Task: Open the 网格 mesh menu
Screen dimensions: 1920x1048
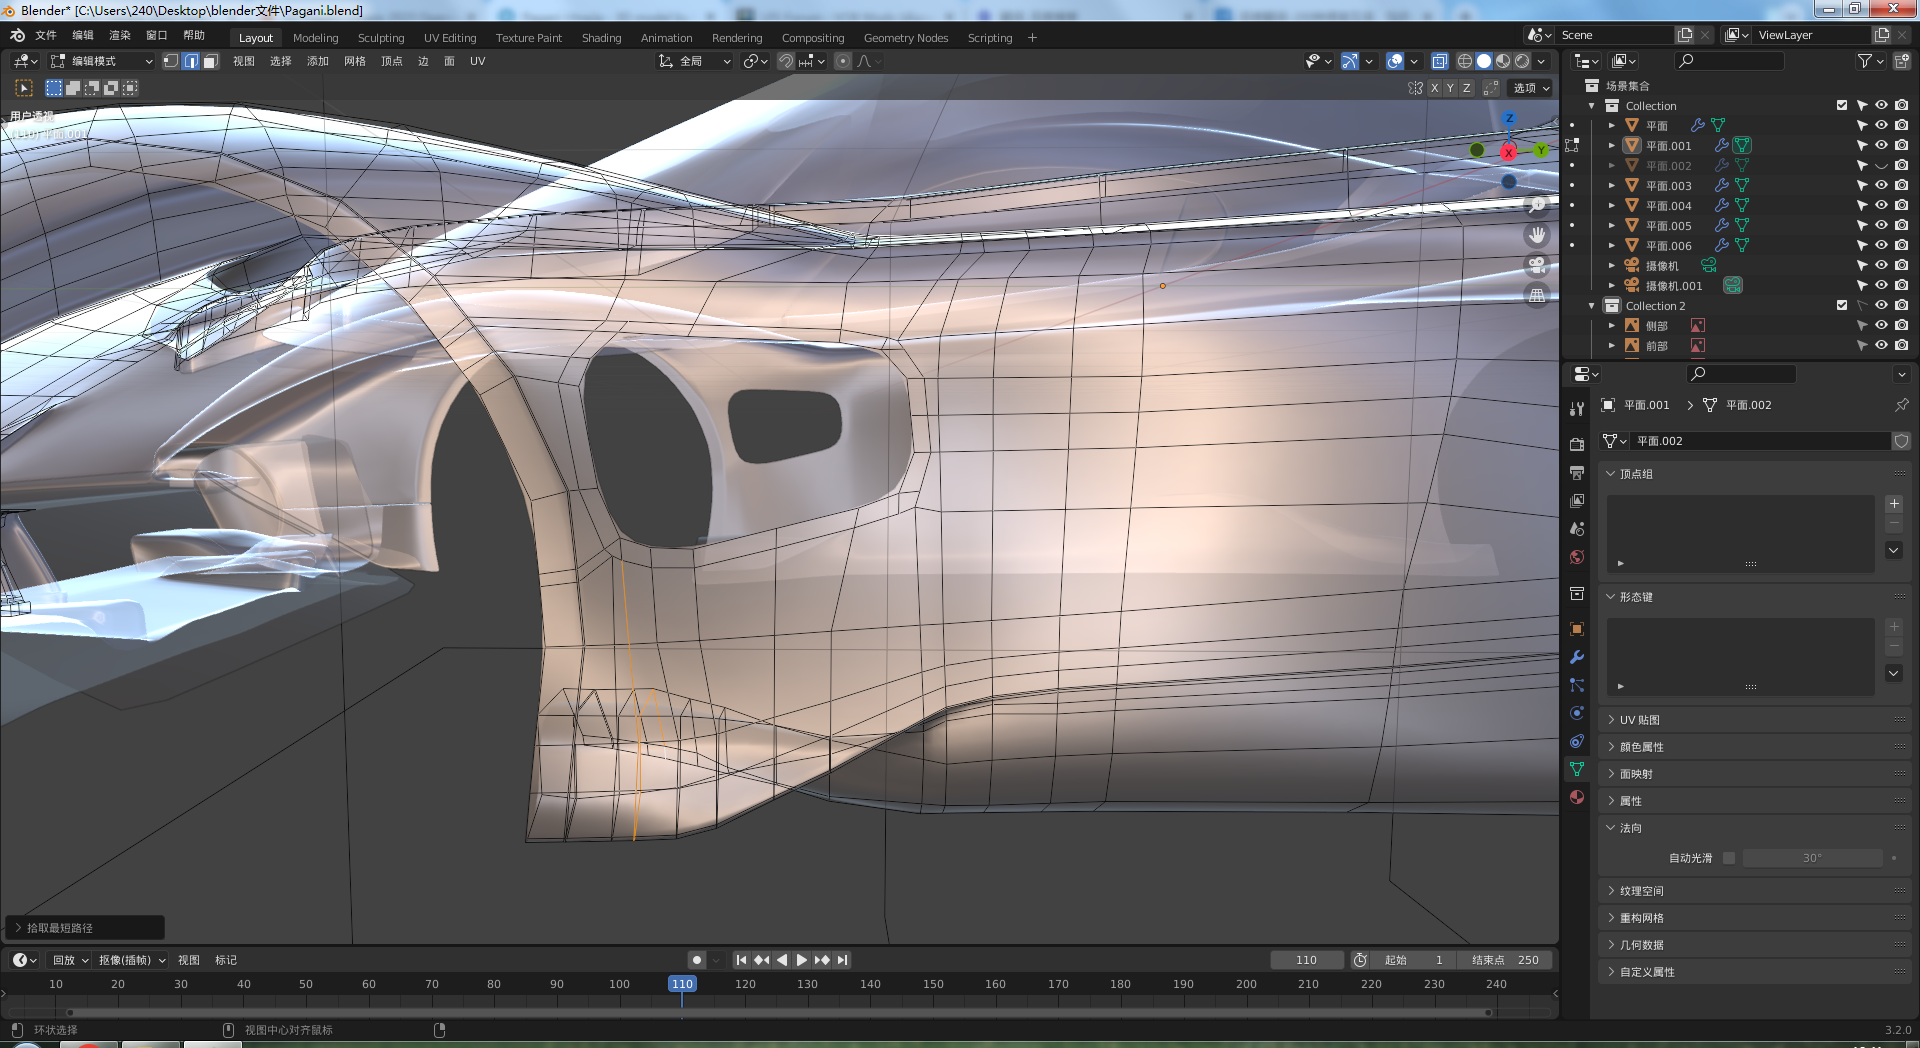Action: (x=354, y=61)
